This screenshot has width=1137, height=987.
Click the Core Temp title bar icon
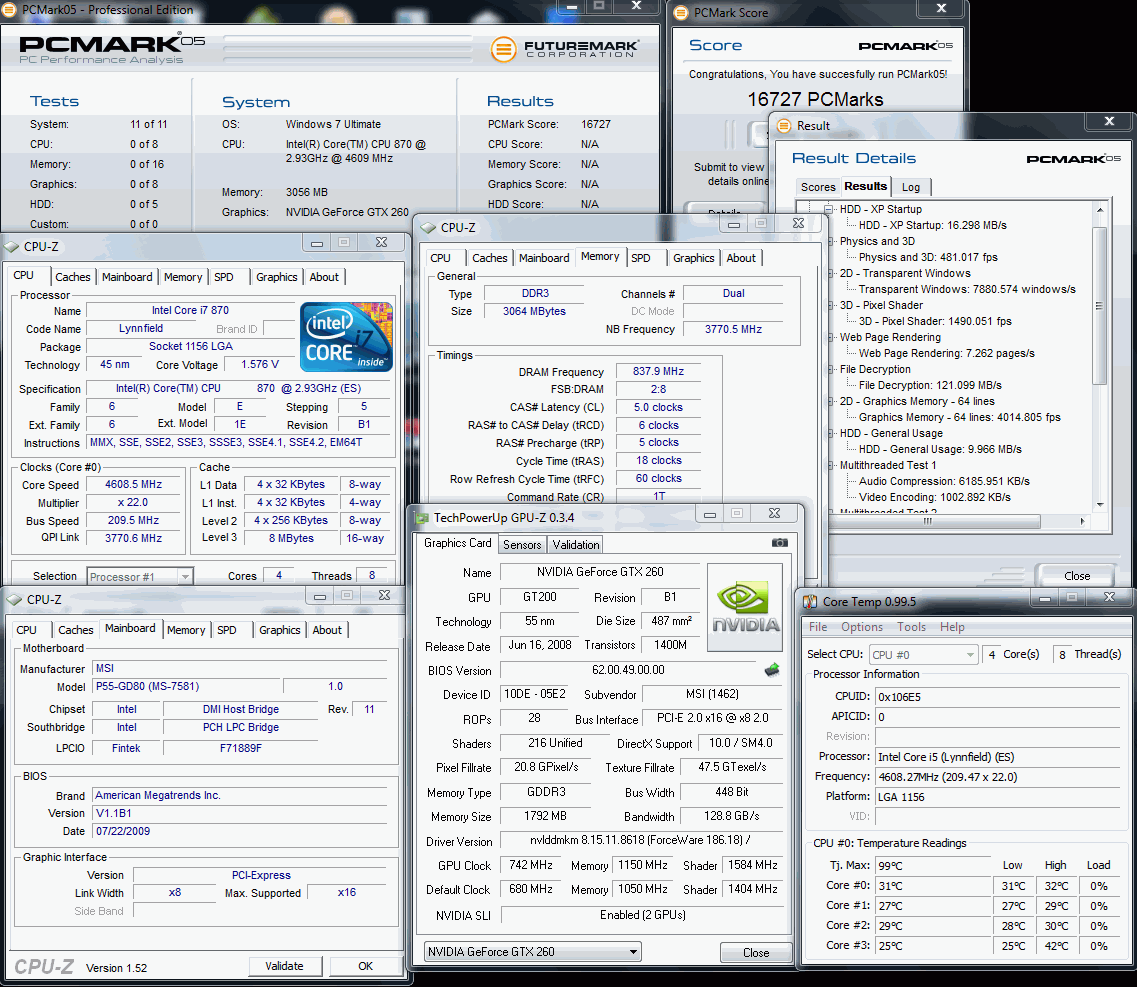[x=810, y=602]
